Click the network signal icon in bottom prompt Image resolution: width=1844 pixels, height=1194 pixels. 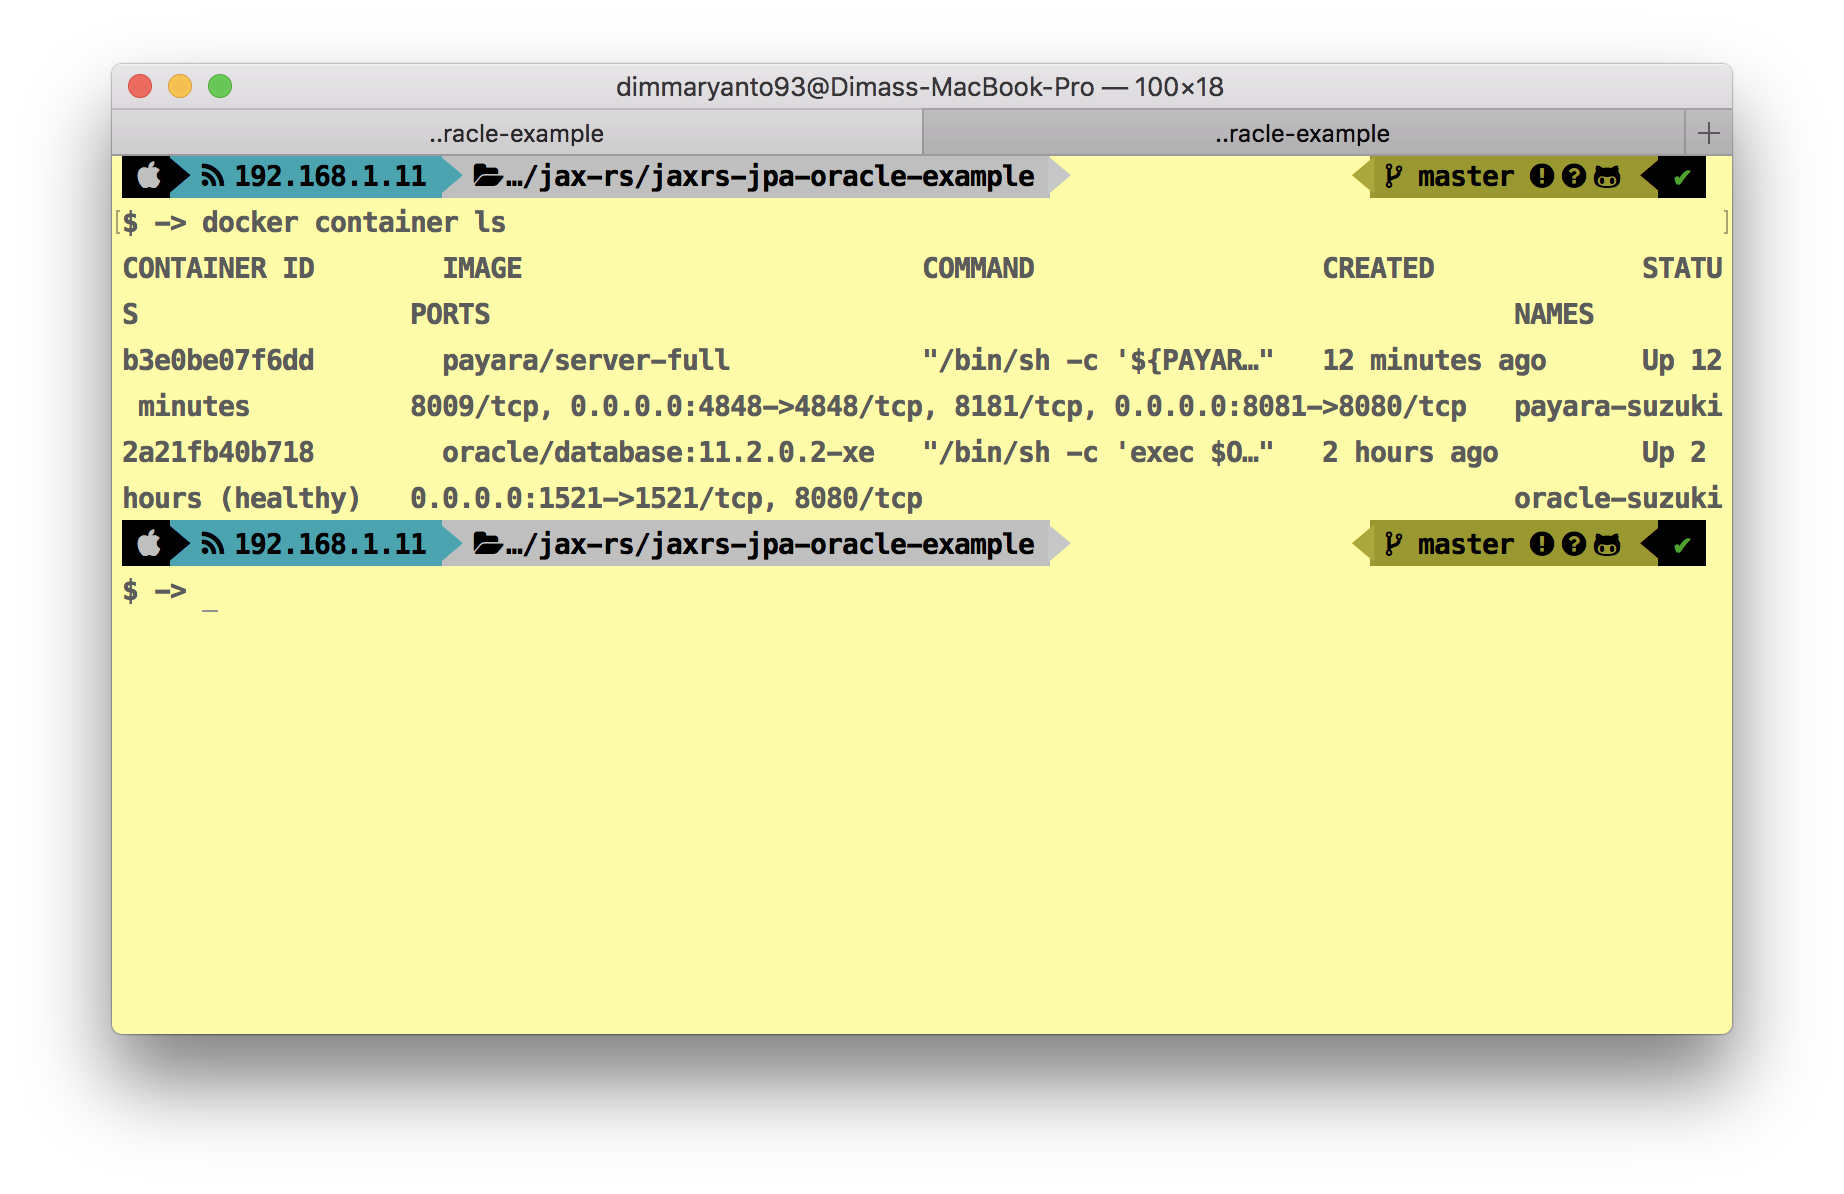tap(212, 545)
